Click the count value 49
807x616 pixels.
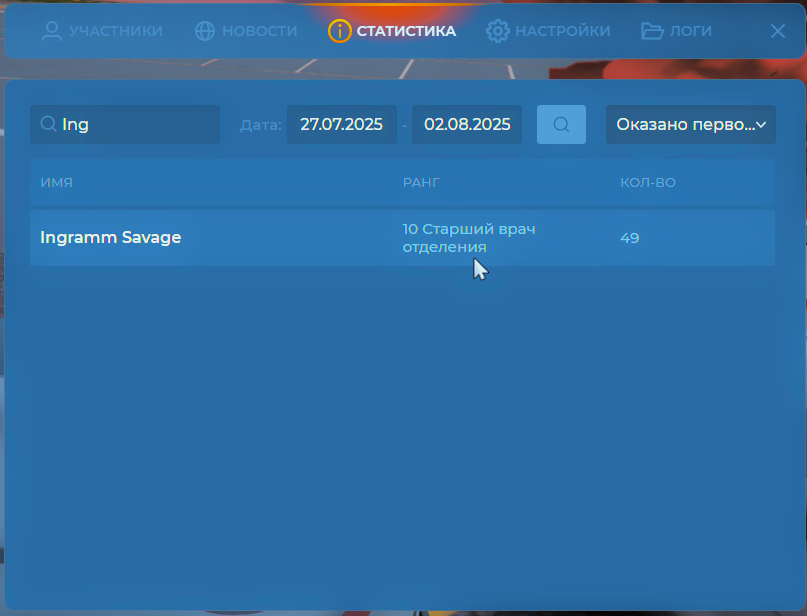(x=629, y=238)
